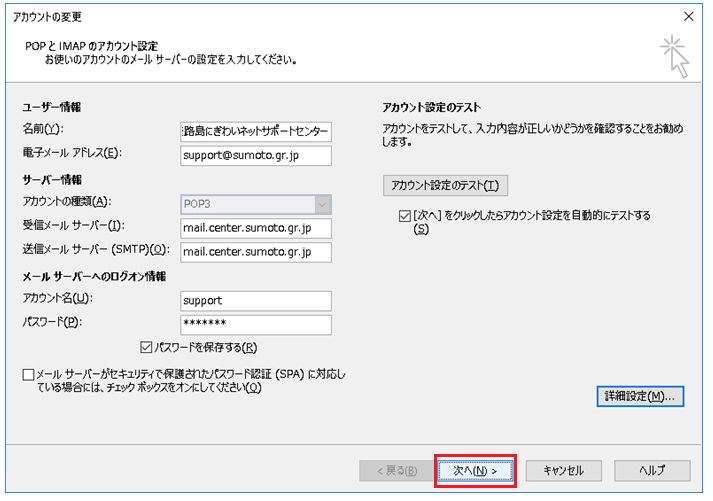Open 詳細設定(M)... settings
The image size is (713, 501).
click(640, 396)
